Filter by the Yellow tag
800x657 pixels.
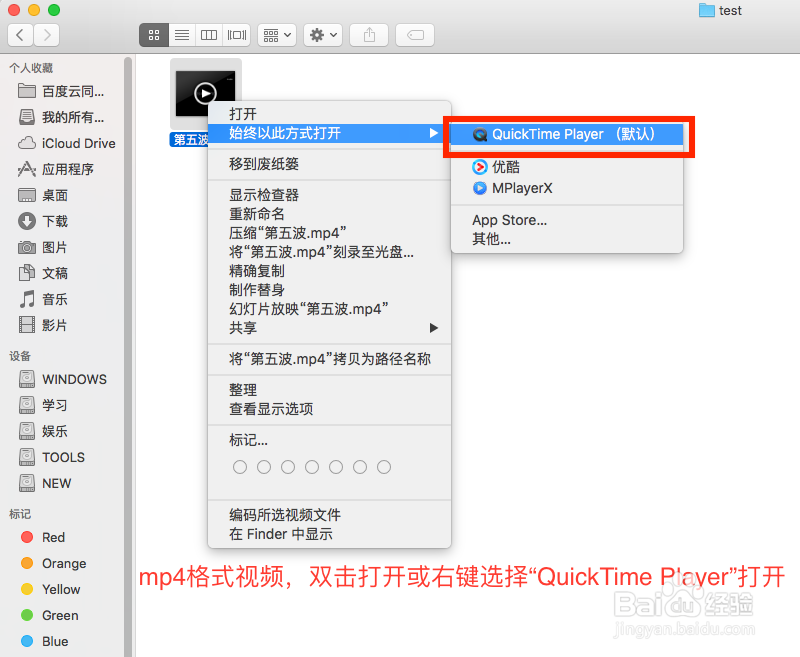tap(51, 589)
